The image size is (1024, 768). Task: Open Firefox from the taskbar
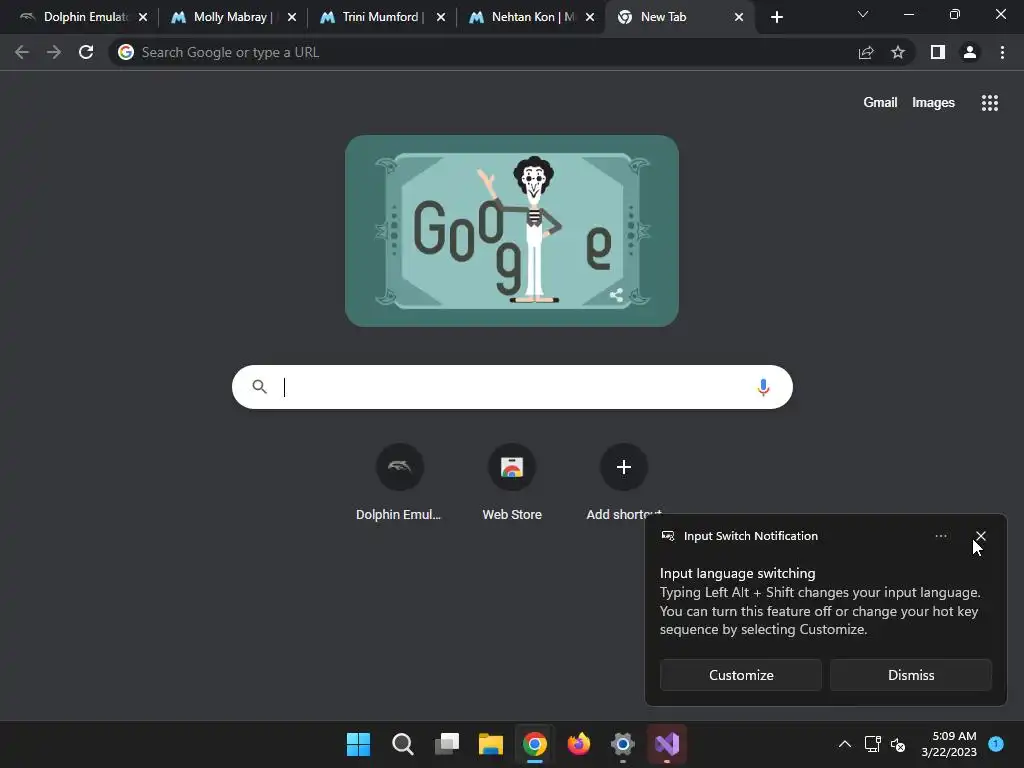click(x=579, y=744)
